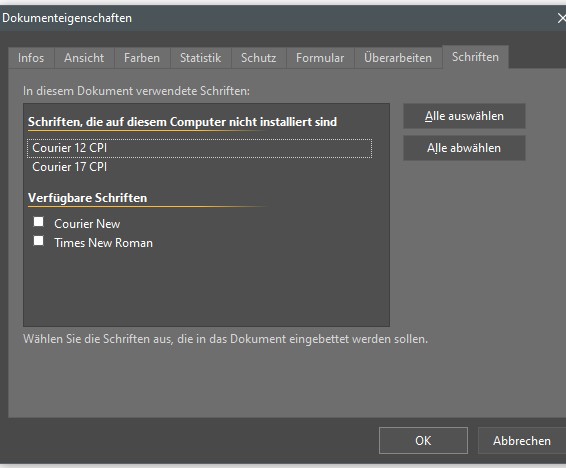Viewport: 566px width, 468px height.
Task: Click the Courier New font label
Action: click(x=87, y=224)
